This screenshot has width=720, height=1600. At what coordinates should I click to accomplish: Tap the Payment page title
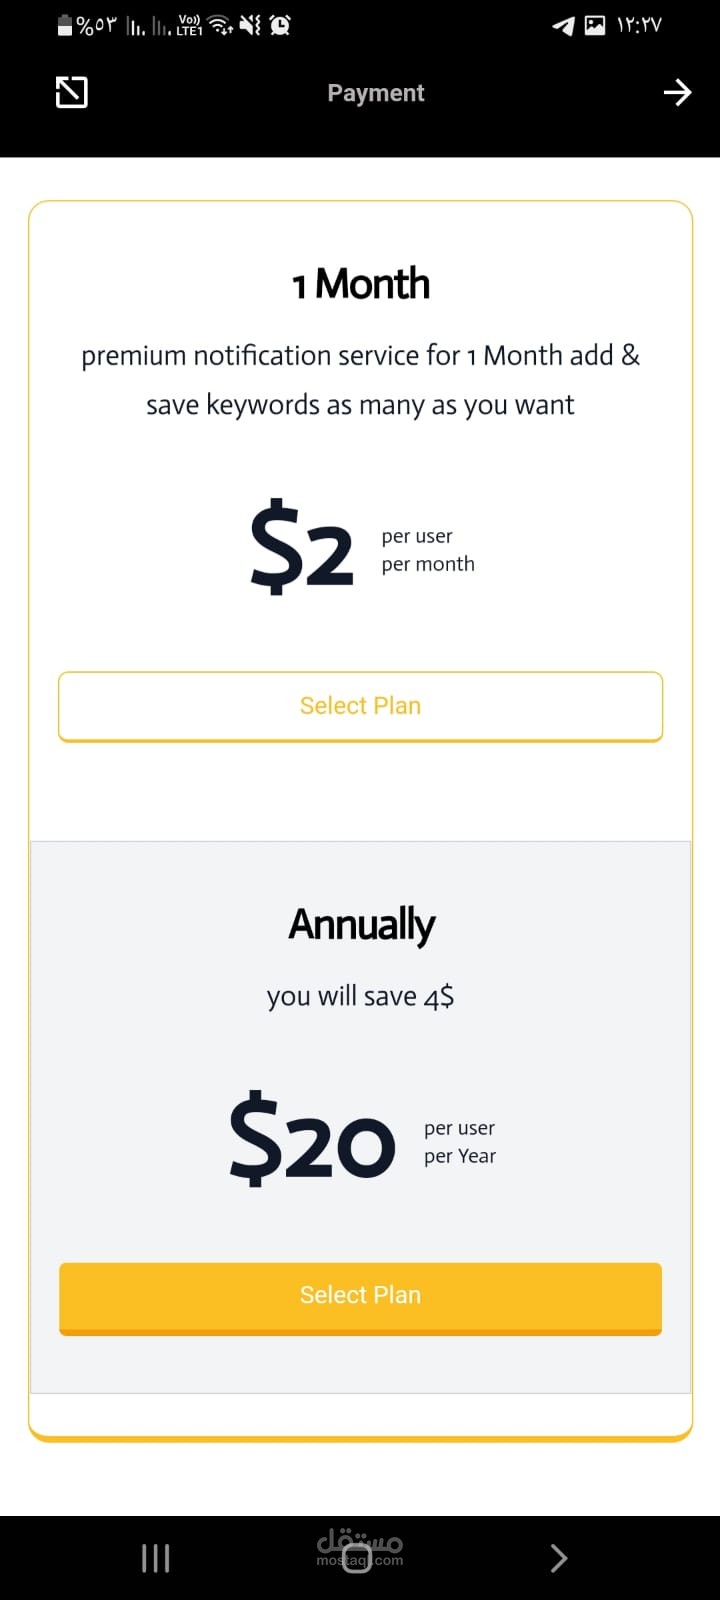(376, 93)
